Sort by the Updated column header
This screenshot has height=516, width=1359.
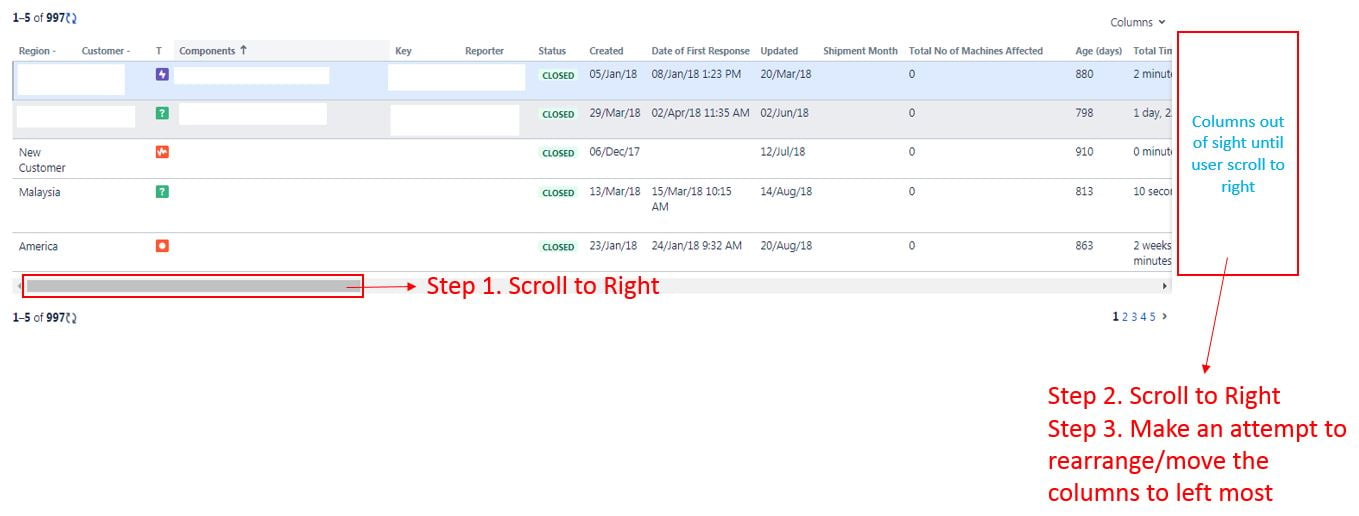click(x=779, y=51)
